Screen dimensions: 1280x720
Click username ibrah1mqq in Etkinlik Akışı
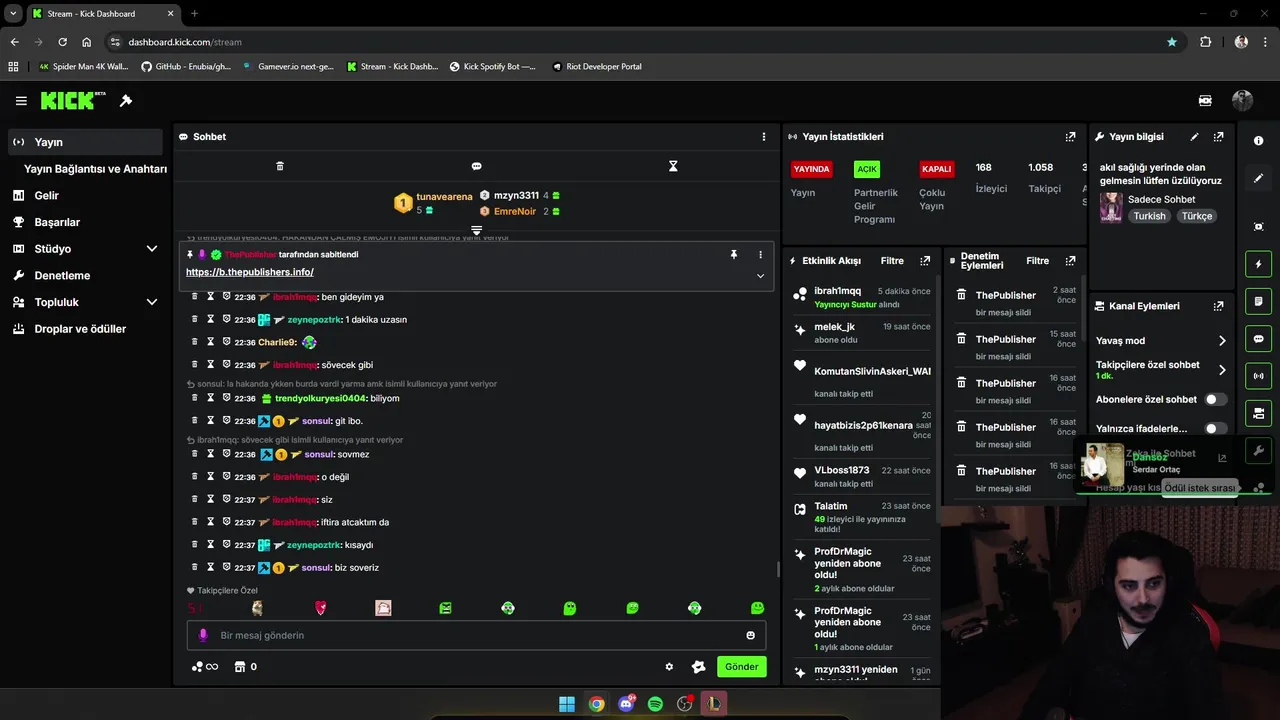(x=837, y=291)
